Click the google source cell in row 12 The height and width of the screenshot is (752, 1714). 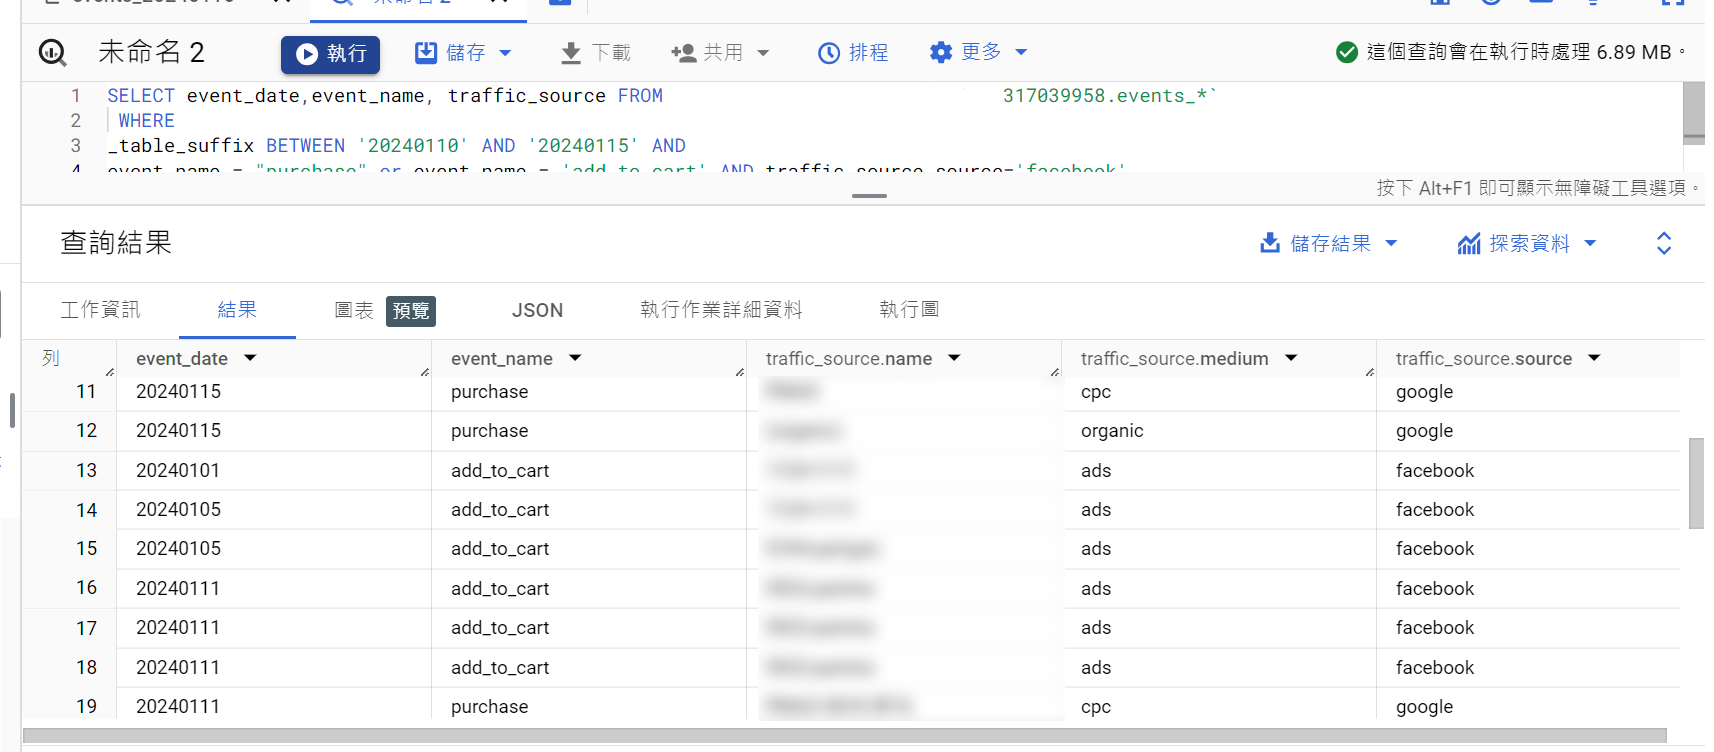[1424, 431]
